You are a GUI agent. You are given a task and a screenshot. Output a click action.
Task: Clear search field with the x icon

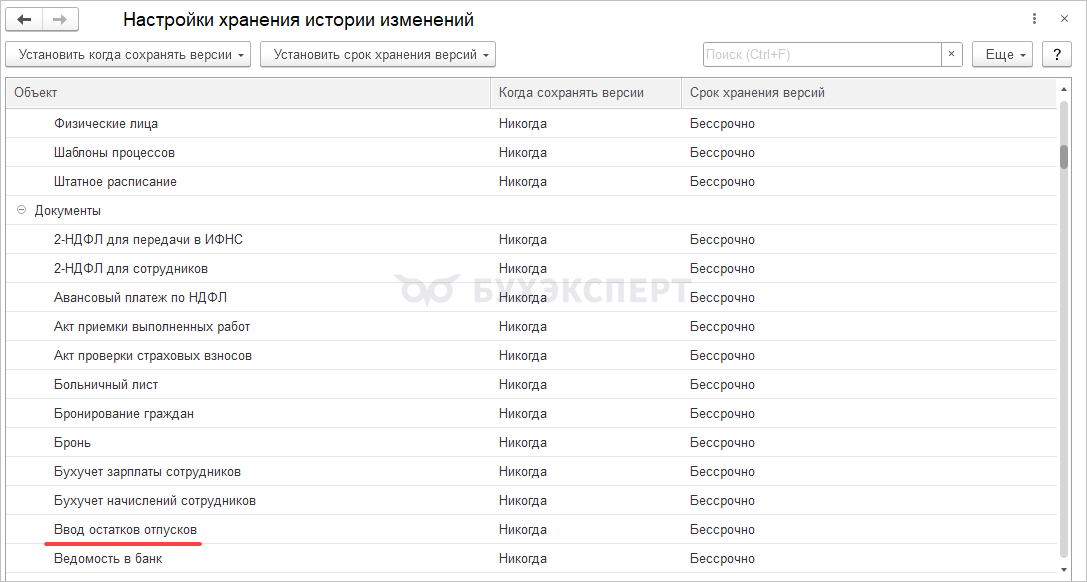(x=952, y=54)
